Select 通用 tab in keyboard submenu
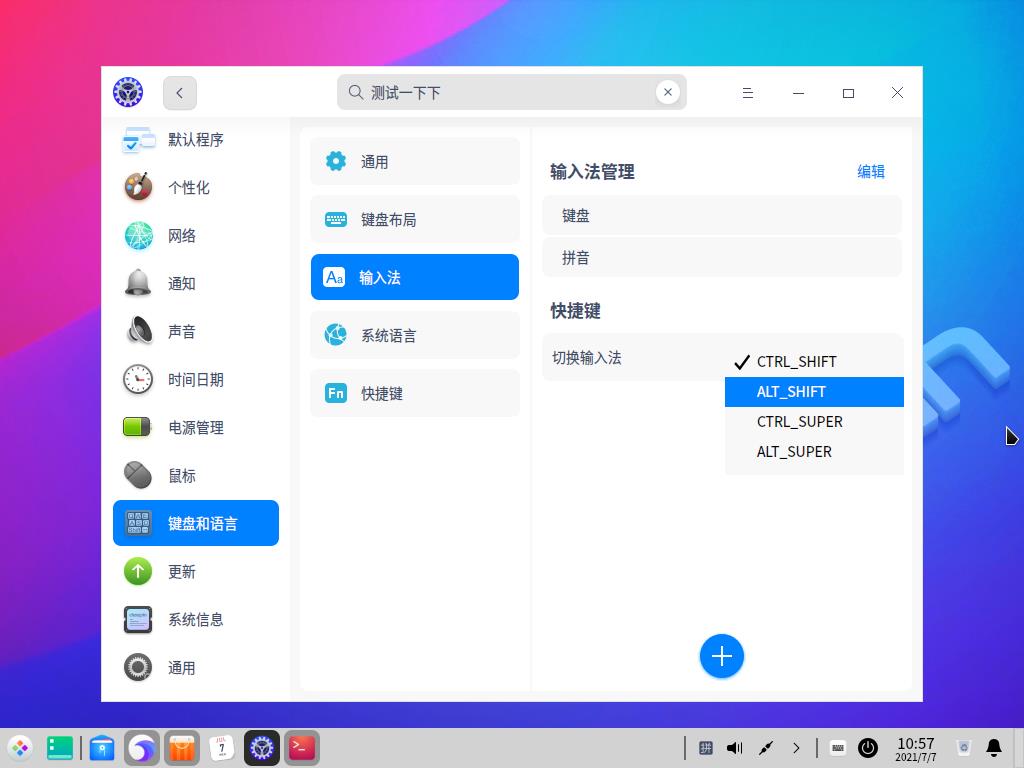This screenshot has height=768, width=1024. (415, 161)
